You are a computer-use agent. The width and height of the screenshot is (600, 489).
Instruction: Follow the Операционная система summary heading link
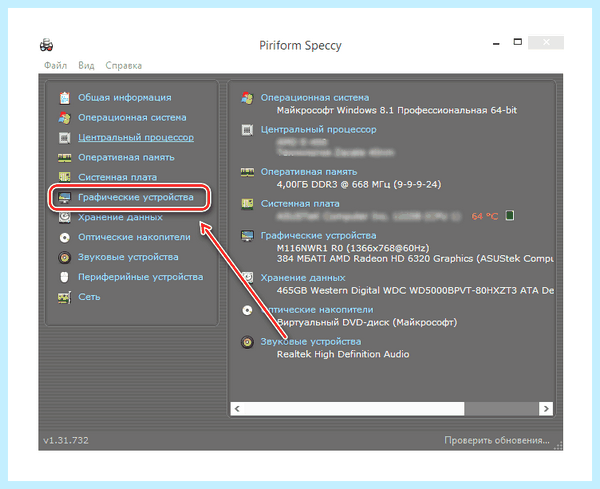(315, 98)
